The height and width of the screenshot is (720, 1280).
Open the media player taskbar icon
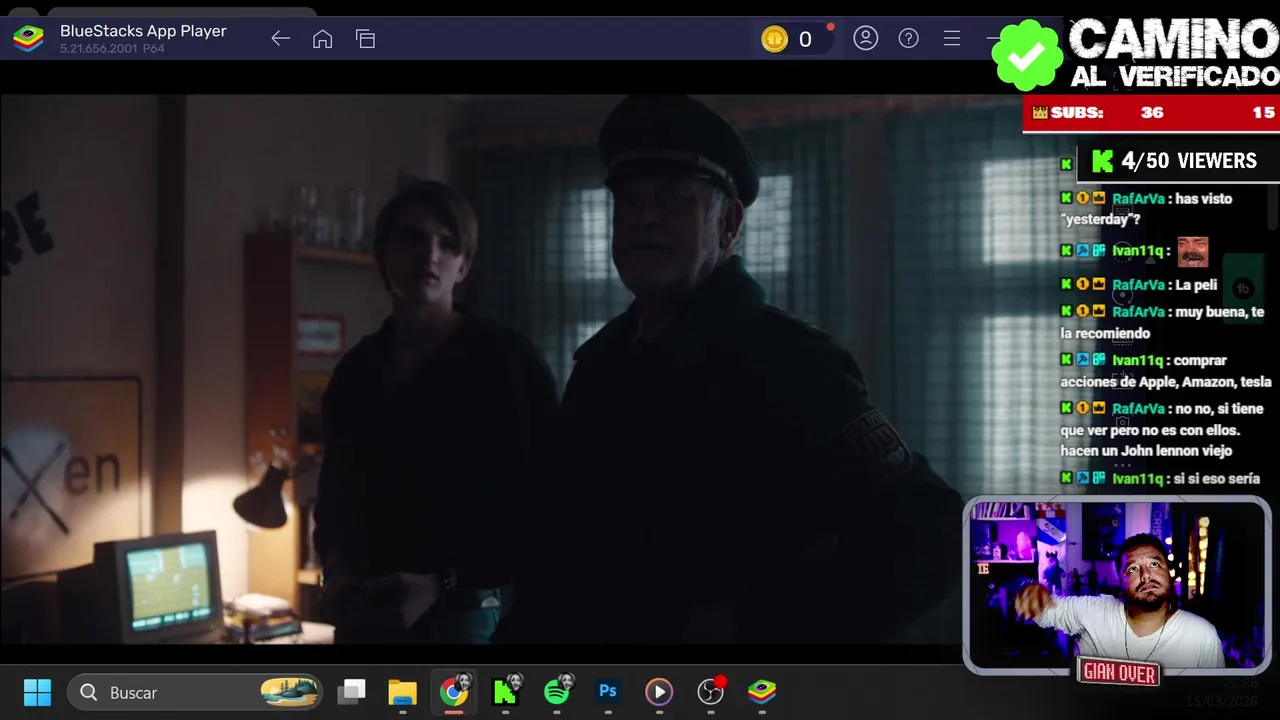659,692
